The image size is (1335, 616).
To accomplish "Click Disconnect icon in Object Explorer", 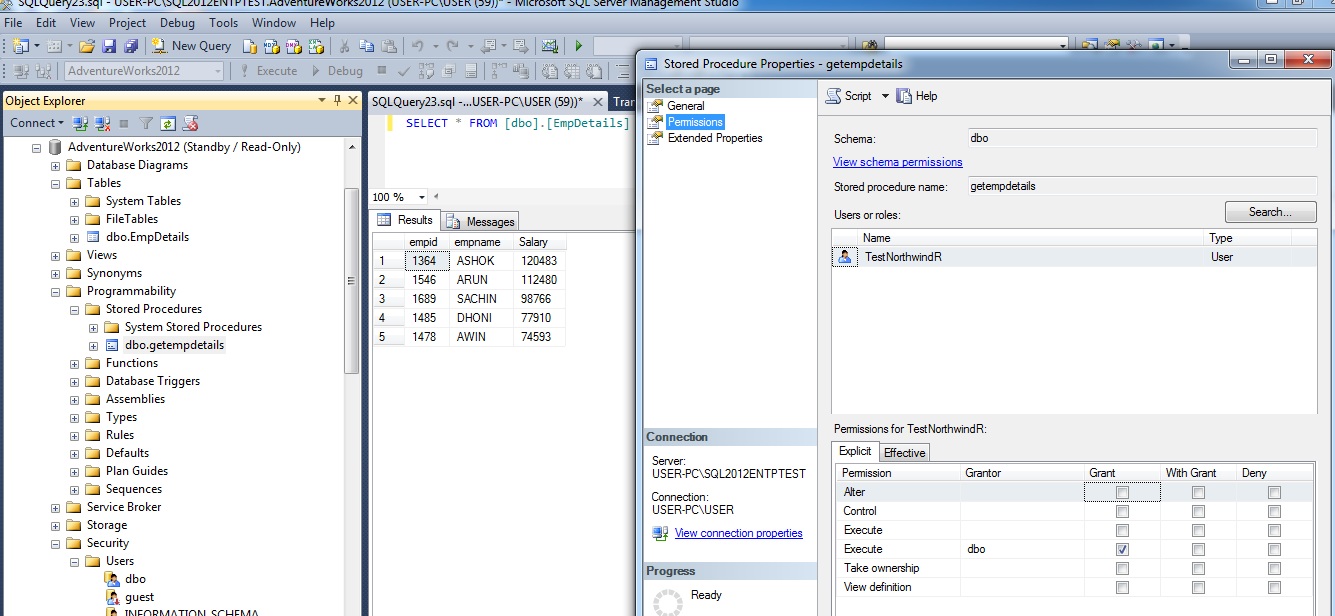I will click(102, 124).
